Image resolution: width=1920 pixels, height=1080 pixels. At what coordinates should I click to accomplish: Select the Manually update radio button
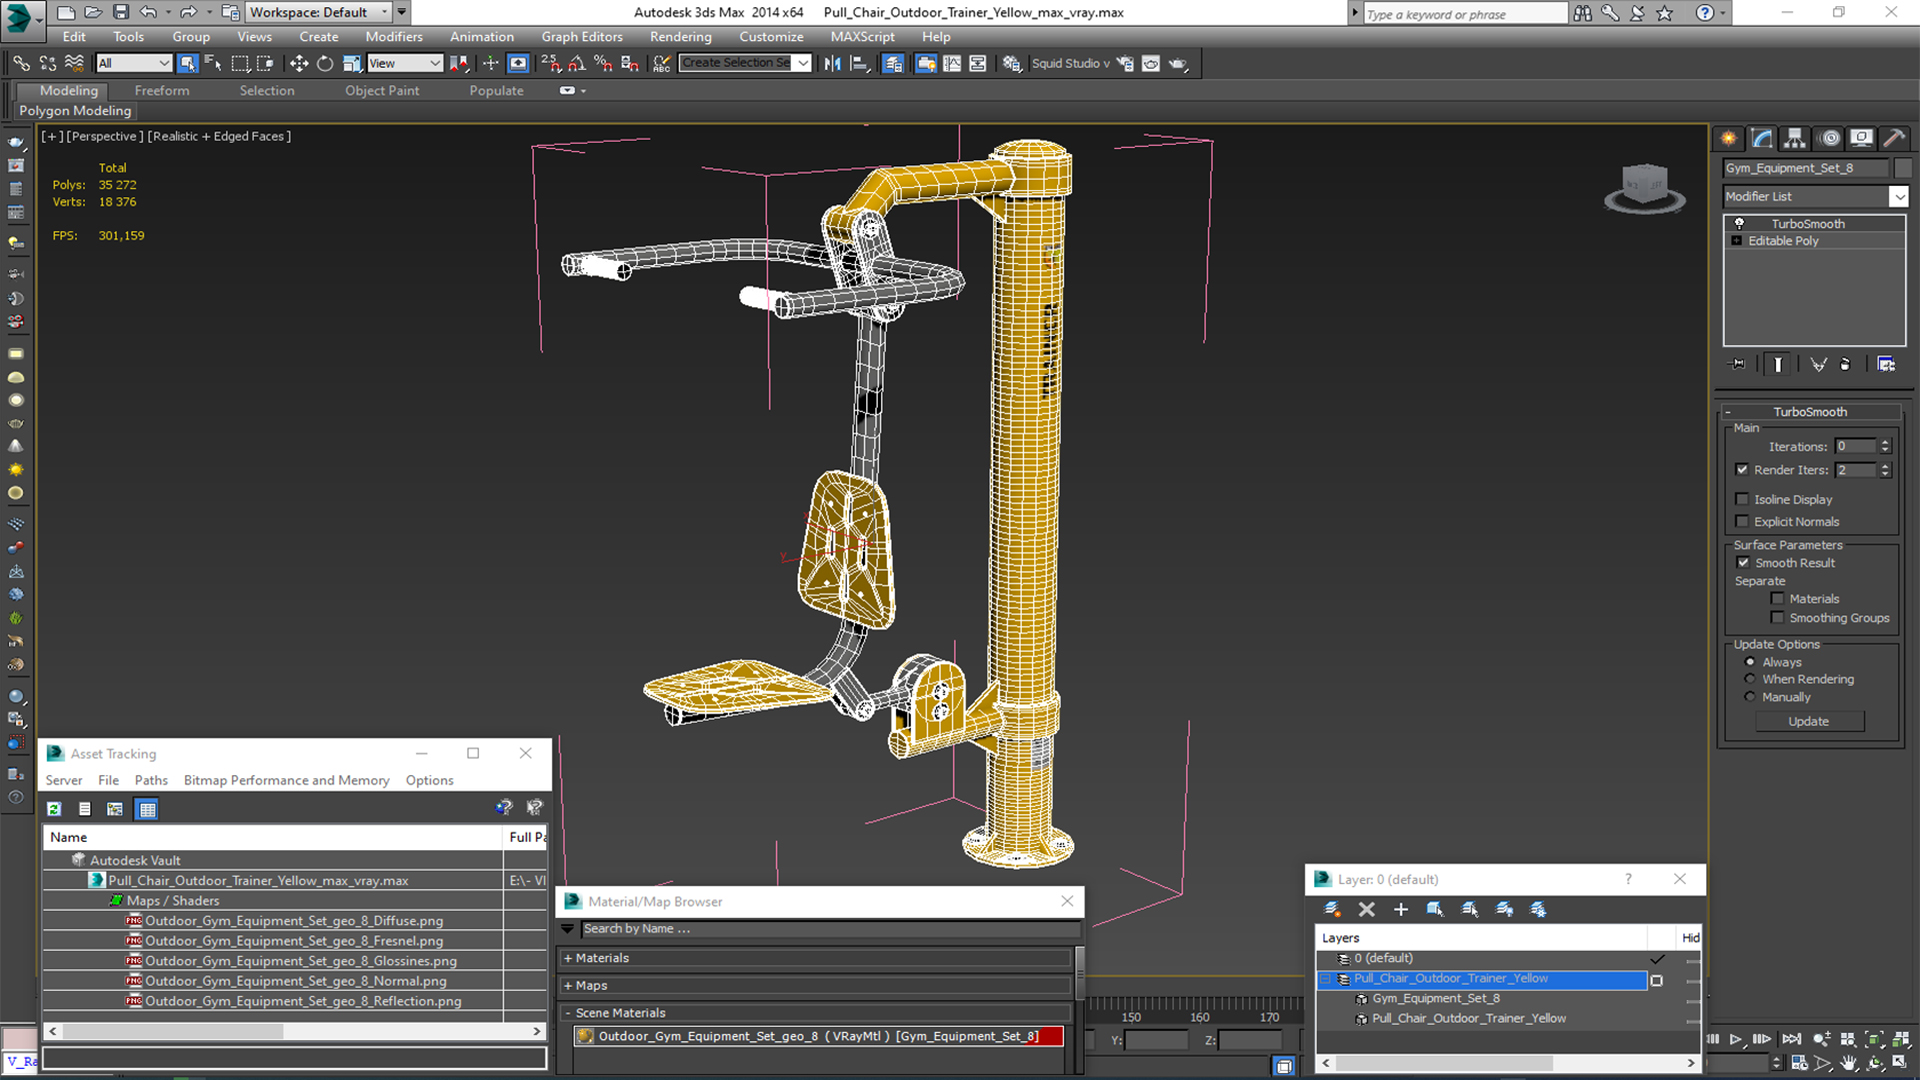tap(1750, 697)
